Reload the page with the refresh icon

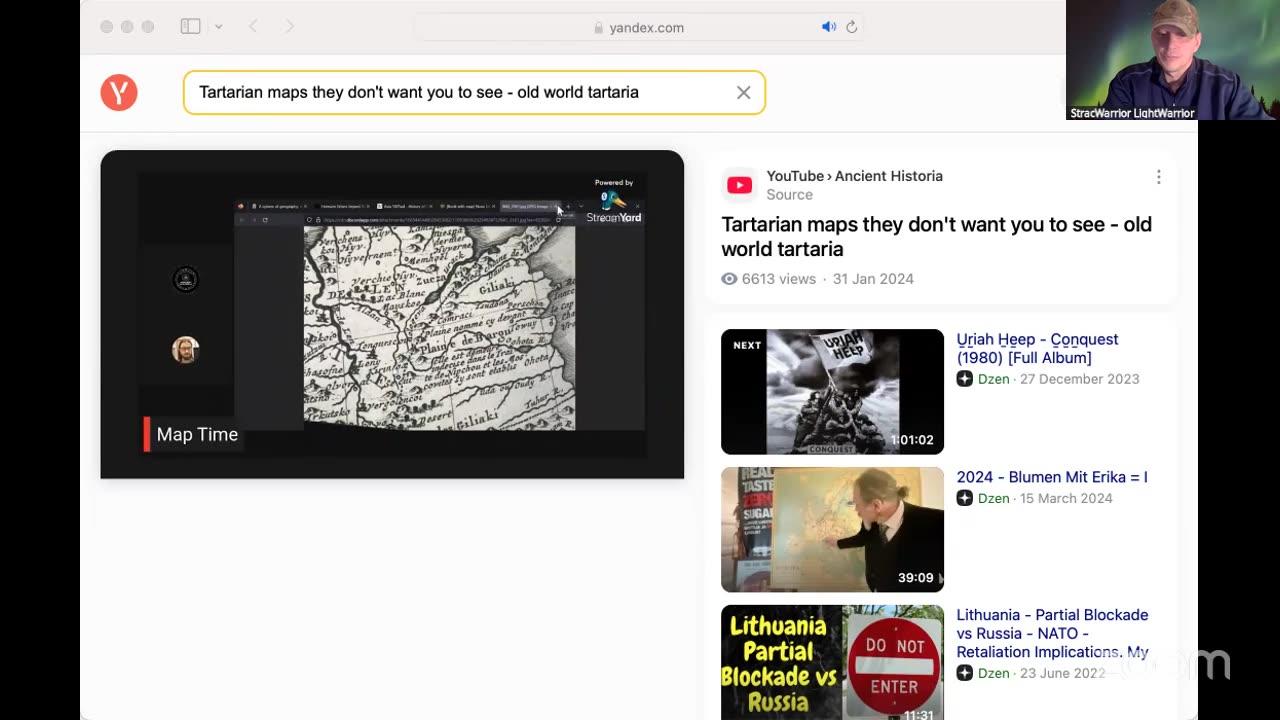tap(852, 27)
